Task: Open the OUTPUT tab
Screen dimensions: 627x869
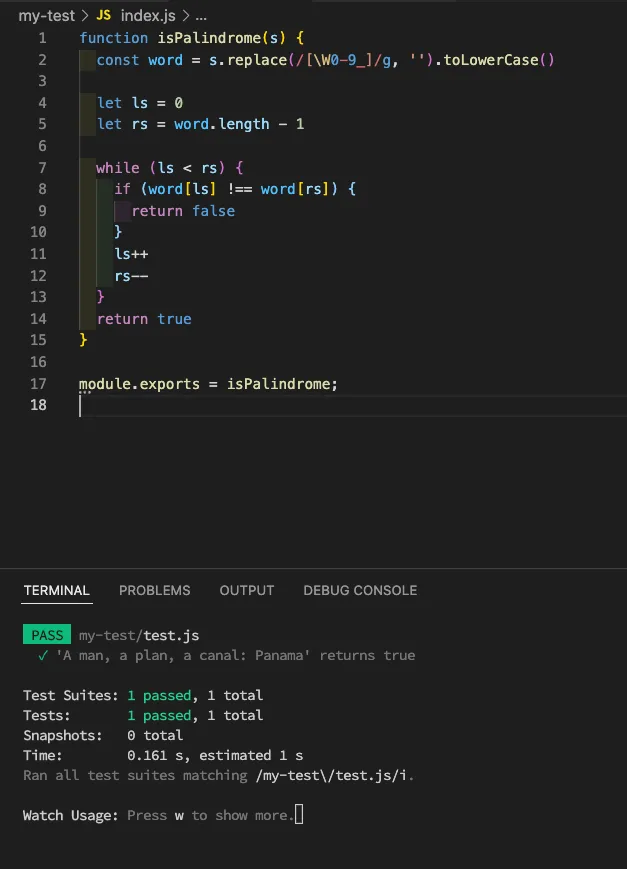Action: [x=247, y=590]
